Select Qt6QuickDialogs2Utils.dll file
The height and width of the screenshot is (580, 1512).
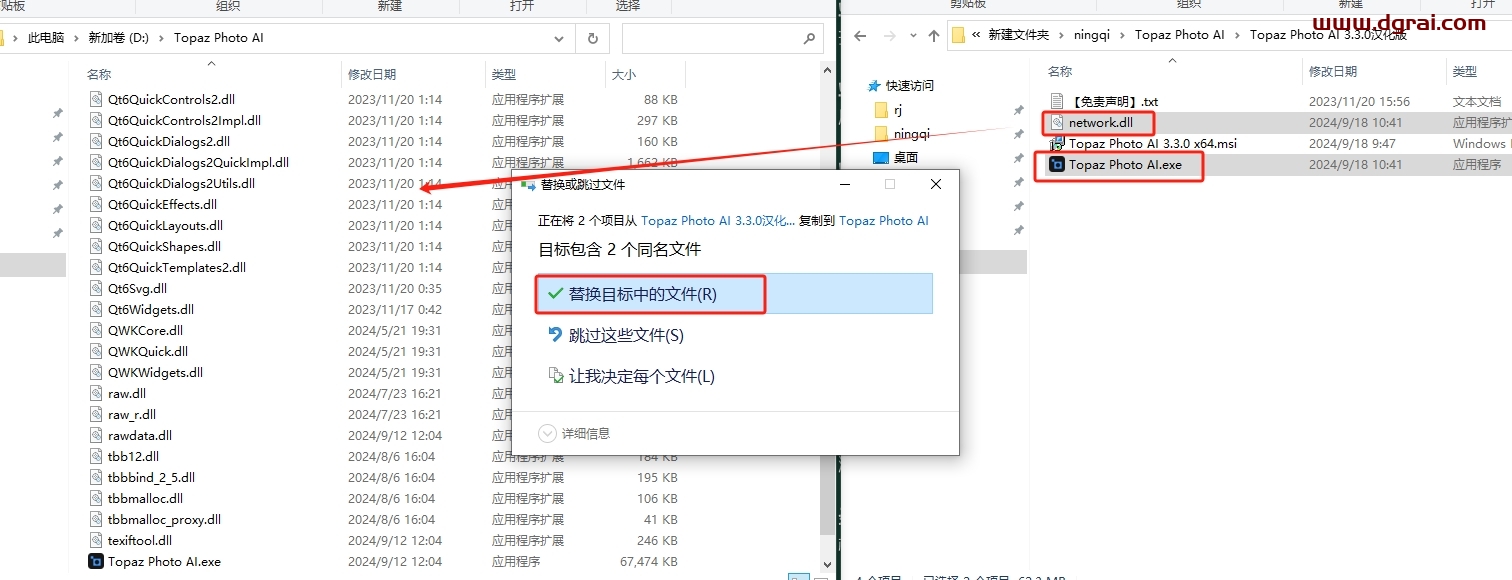click(x=181, y=183)
